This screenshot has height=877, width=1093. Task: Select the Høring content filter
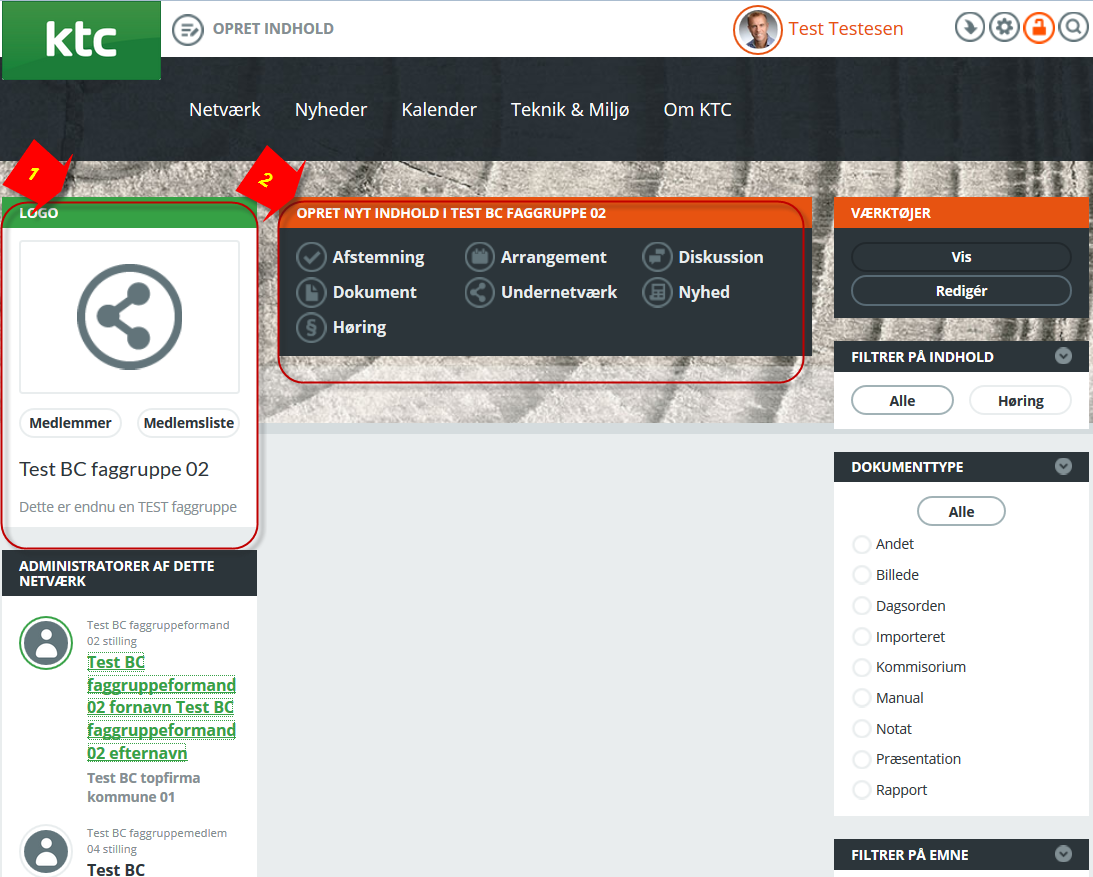click(x=1021, y=401)
